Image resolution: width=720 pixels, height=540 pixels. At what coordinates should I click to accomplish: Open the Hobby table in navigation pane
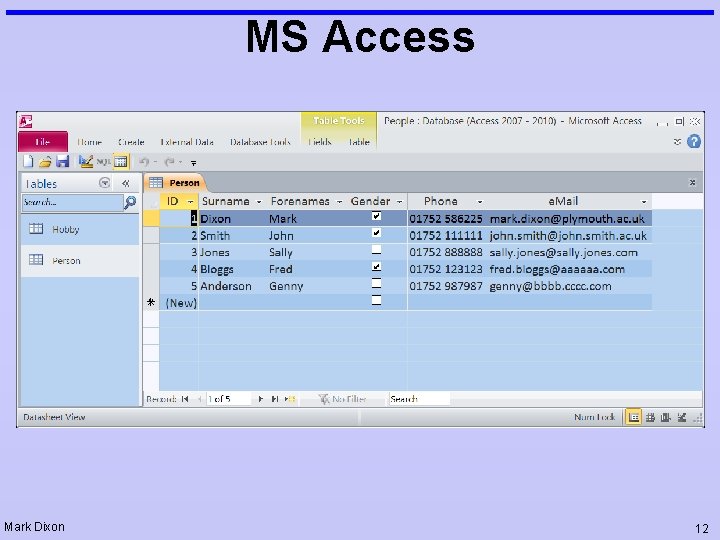point(80,229)
